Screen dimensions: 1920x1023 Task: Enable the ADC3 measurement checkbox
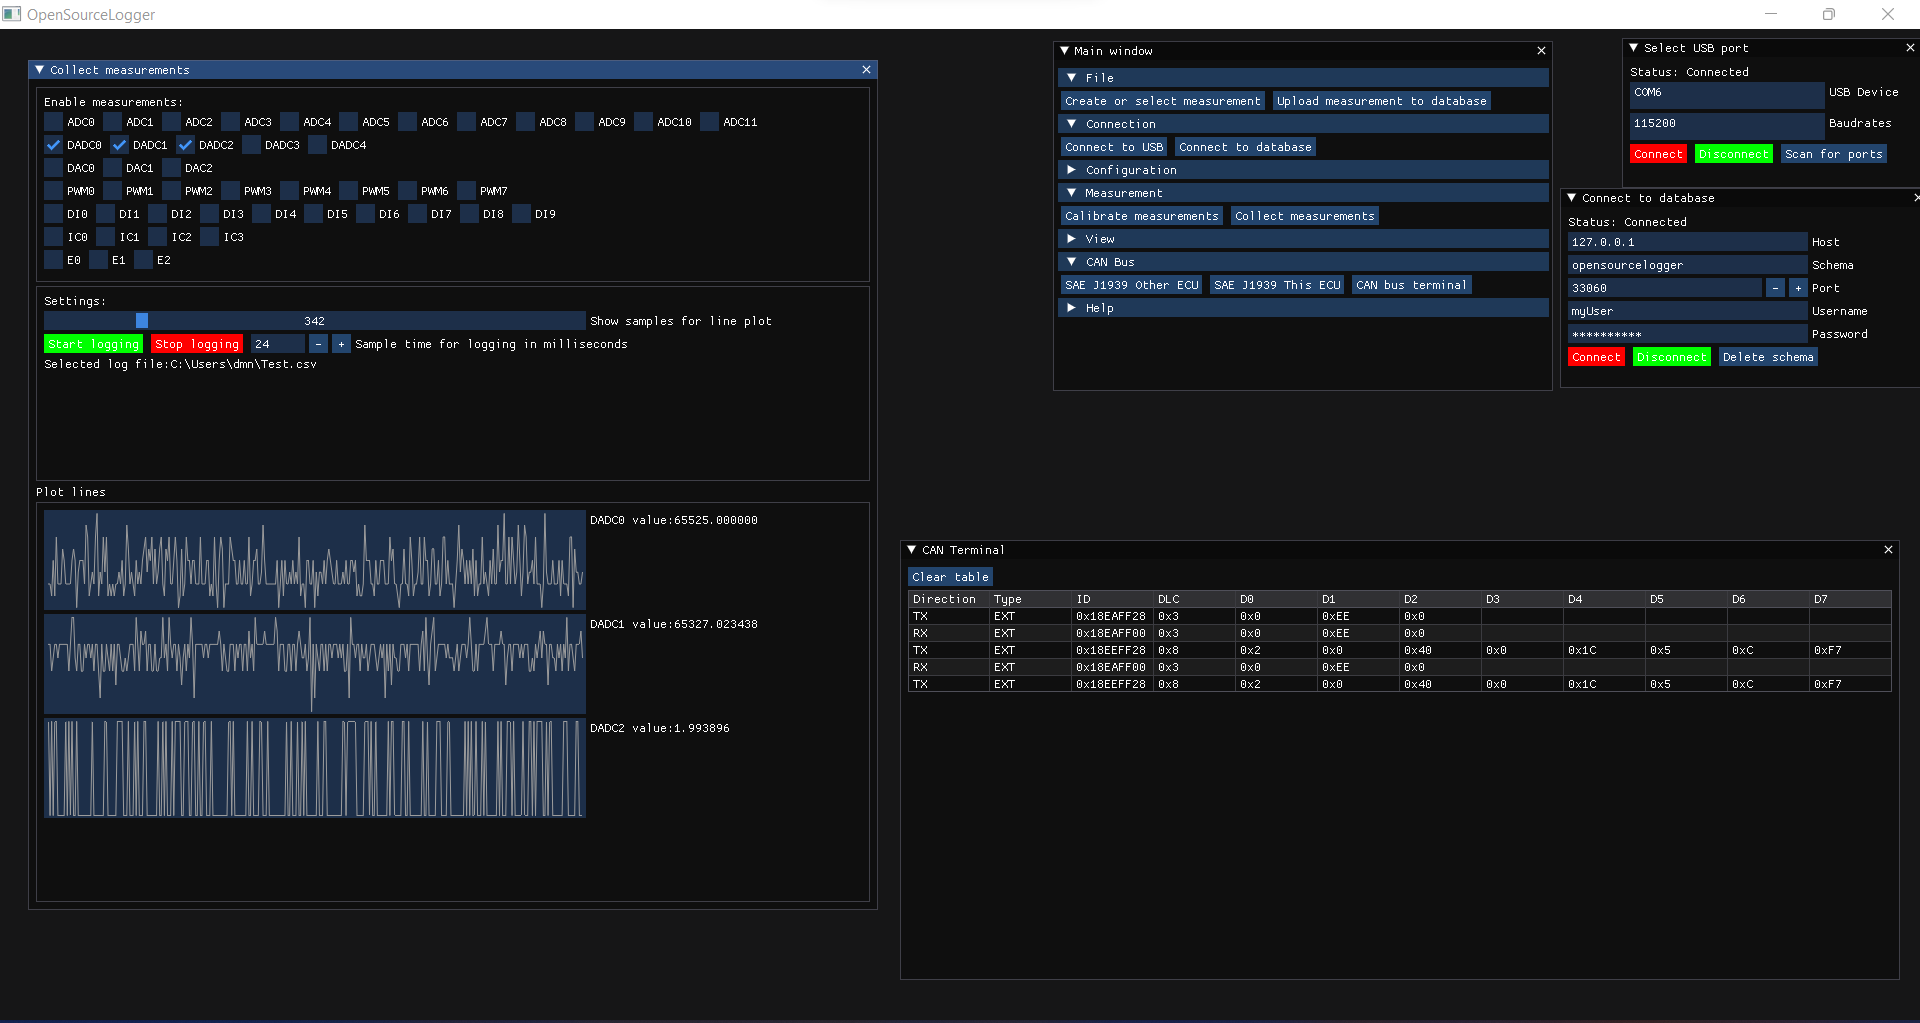pyautogui.click(x=230, y=122)
